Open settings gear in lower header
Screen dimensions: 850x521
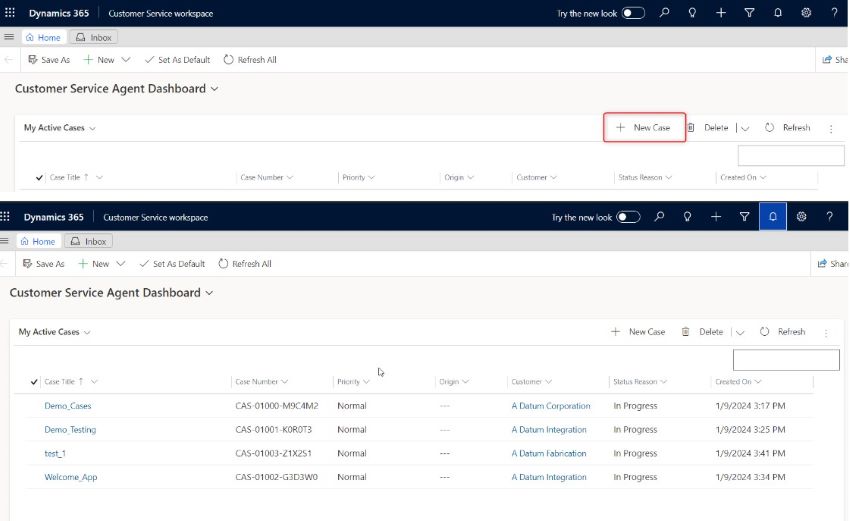click(801, 217)
